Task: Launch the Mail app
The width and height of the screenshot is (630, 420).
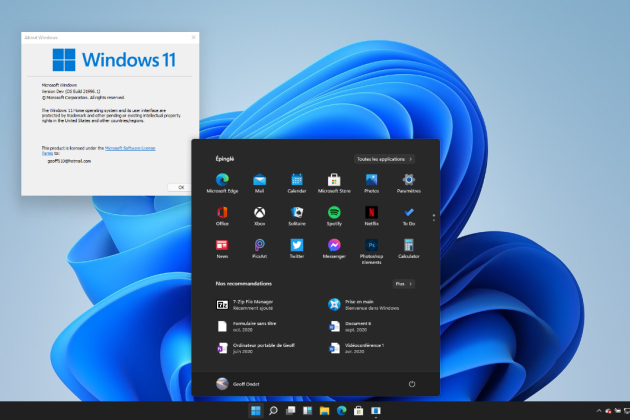Action: pos(260,183)
